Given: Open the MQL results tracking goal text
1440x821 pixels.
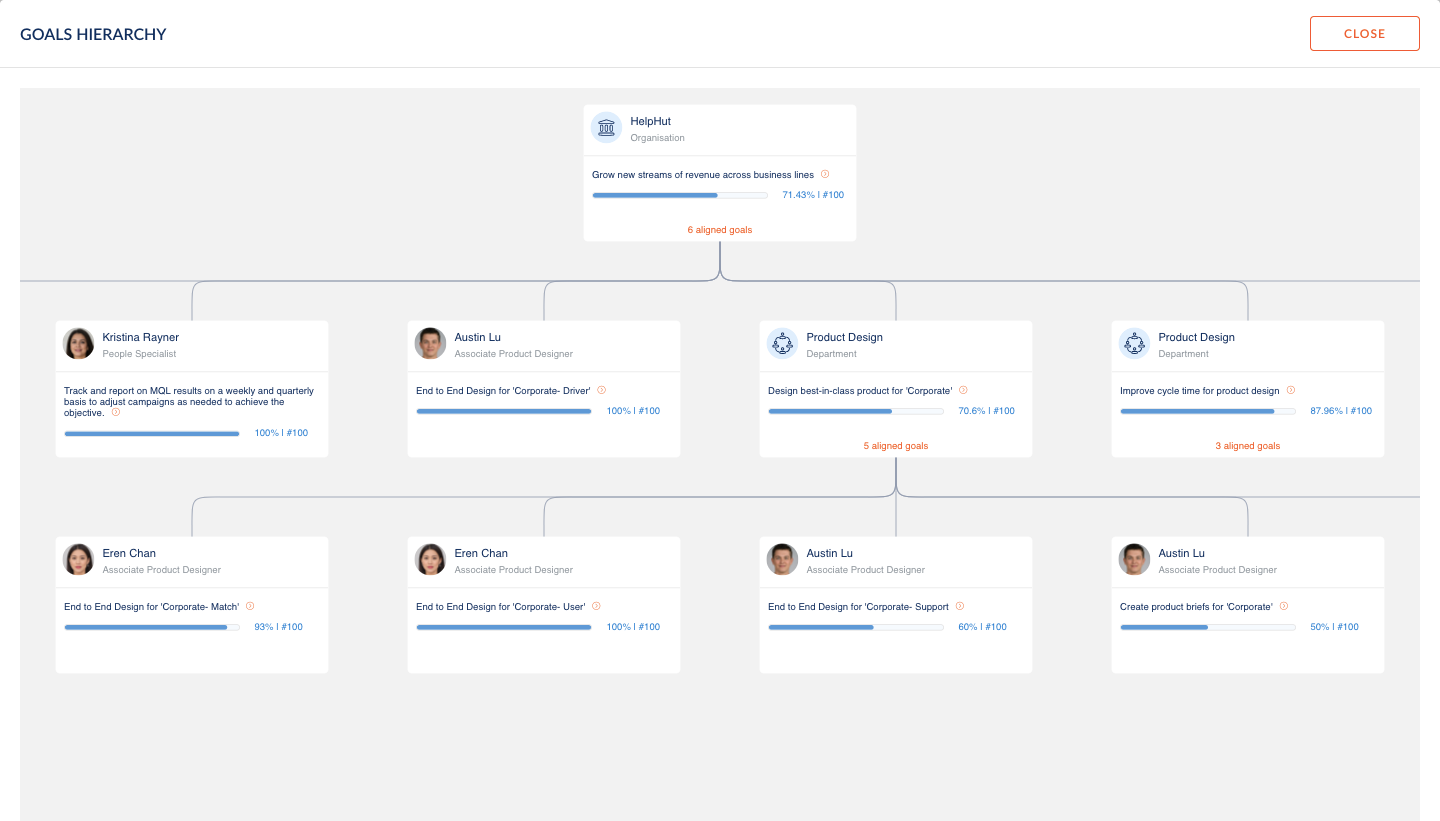Looking at the screenshot, I should pos(188,401).
